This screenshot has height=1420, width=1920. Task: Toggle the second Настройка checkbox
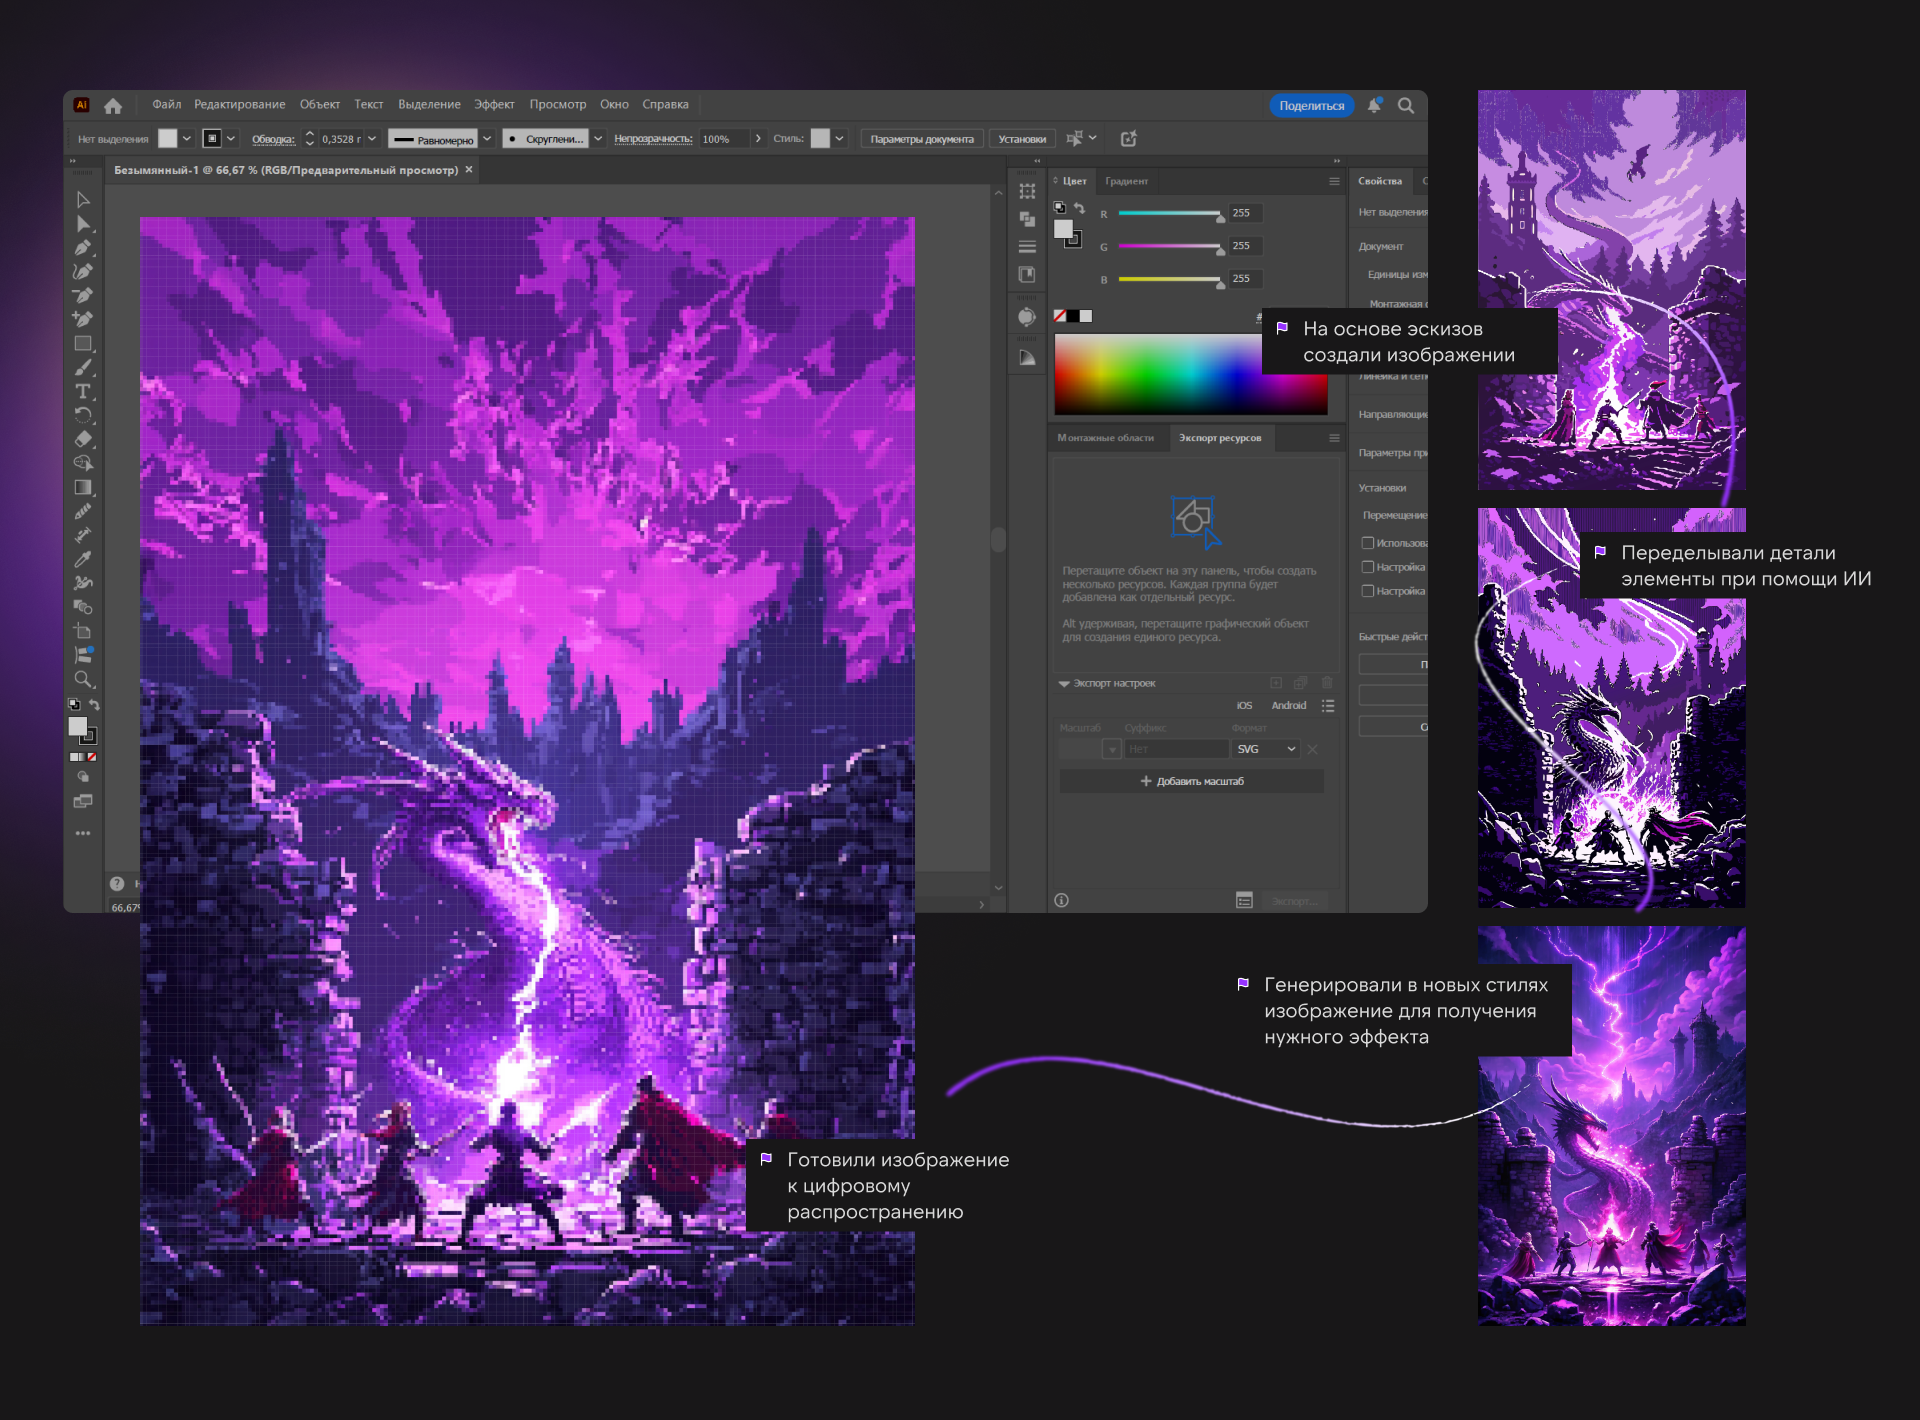coord(1367,567)
